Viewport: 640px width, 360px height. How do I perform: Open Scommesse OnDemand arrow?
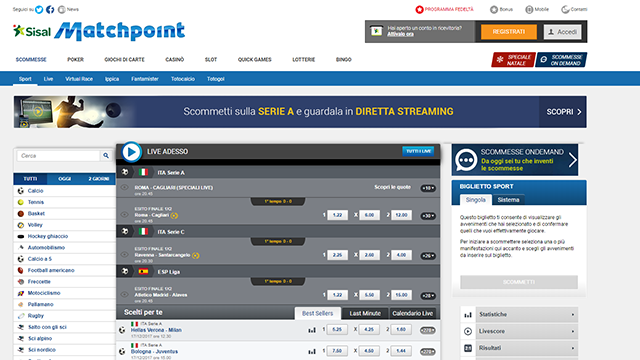[x=573, y=160]
